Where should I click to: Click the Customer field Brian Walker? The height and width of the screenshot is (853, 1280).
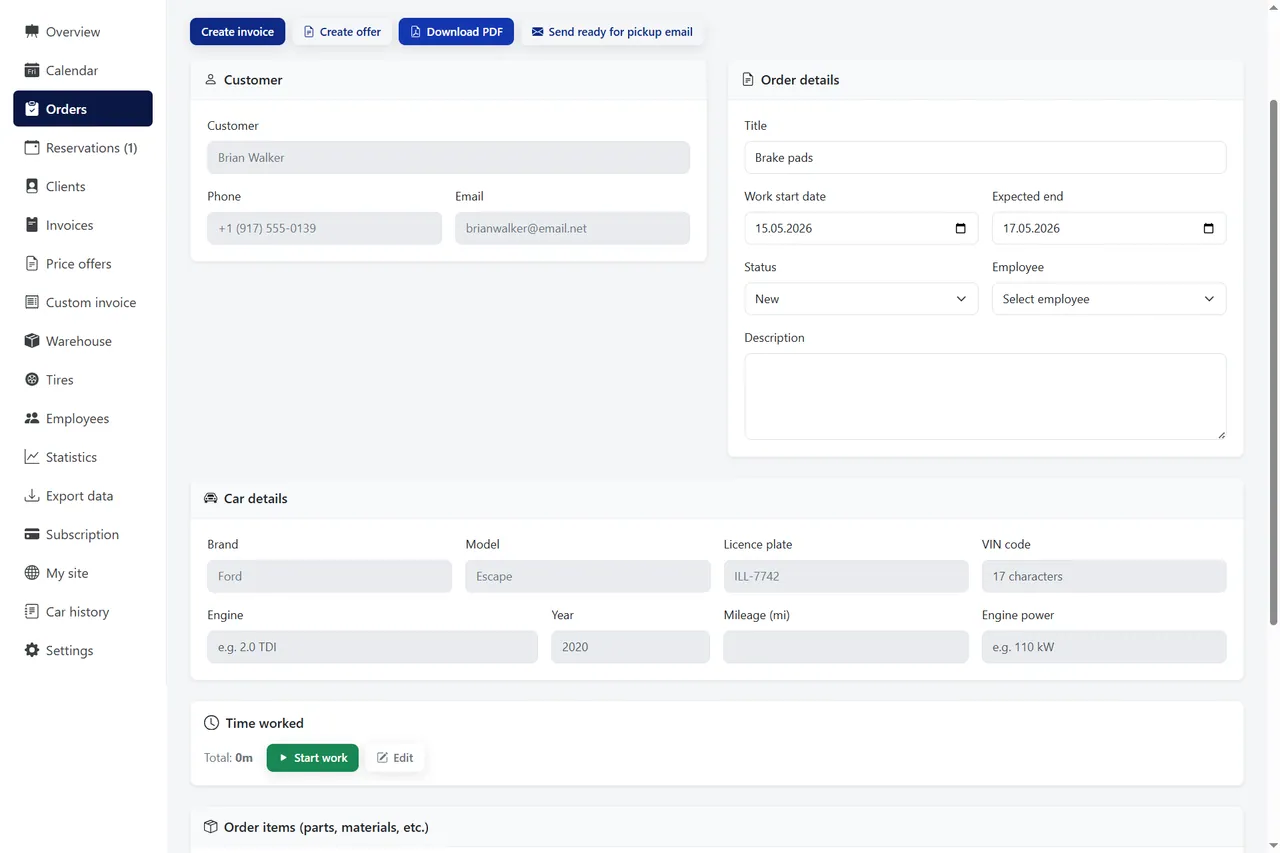click(x=448, y=157)
